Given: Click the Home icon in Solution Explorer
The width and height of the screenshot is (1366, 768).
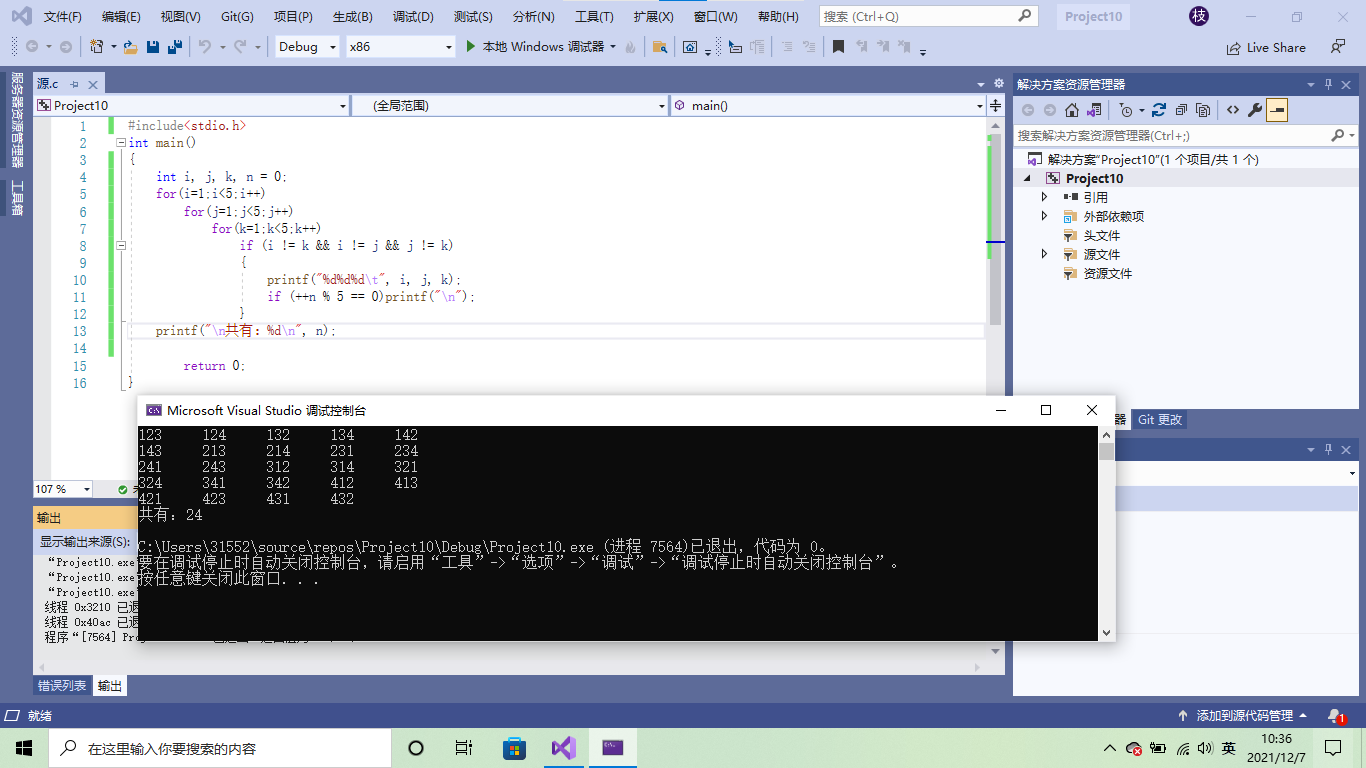Looking at the screenshot, I should click(1072, 110).
